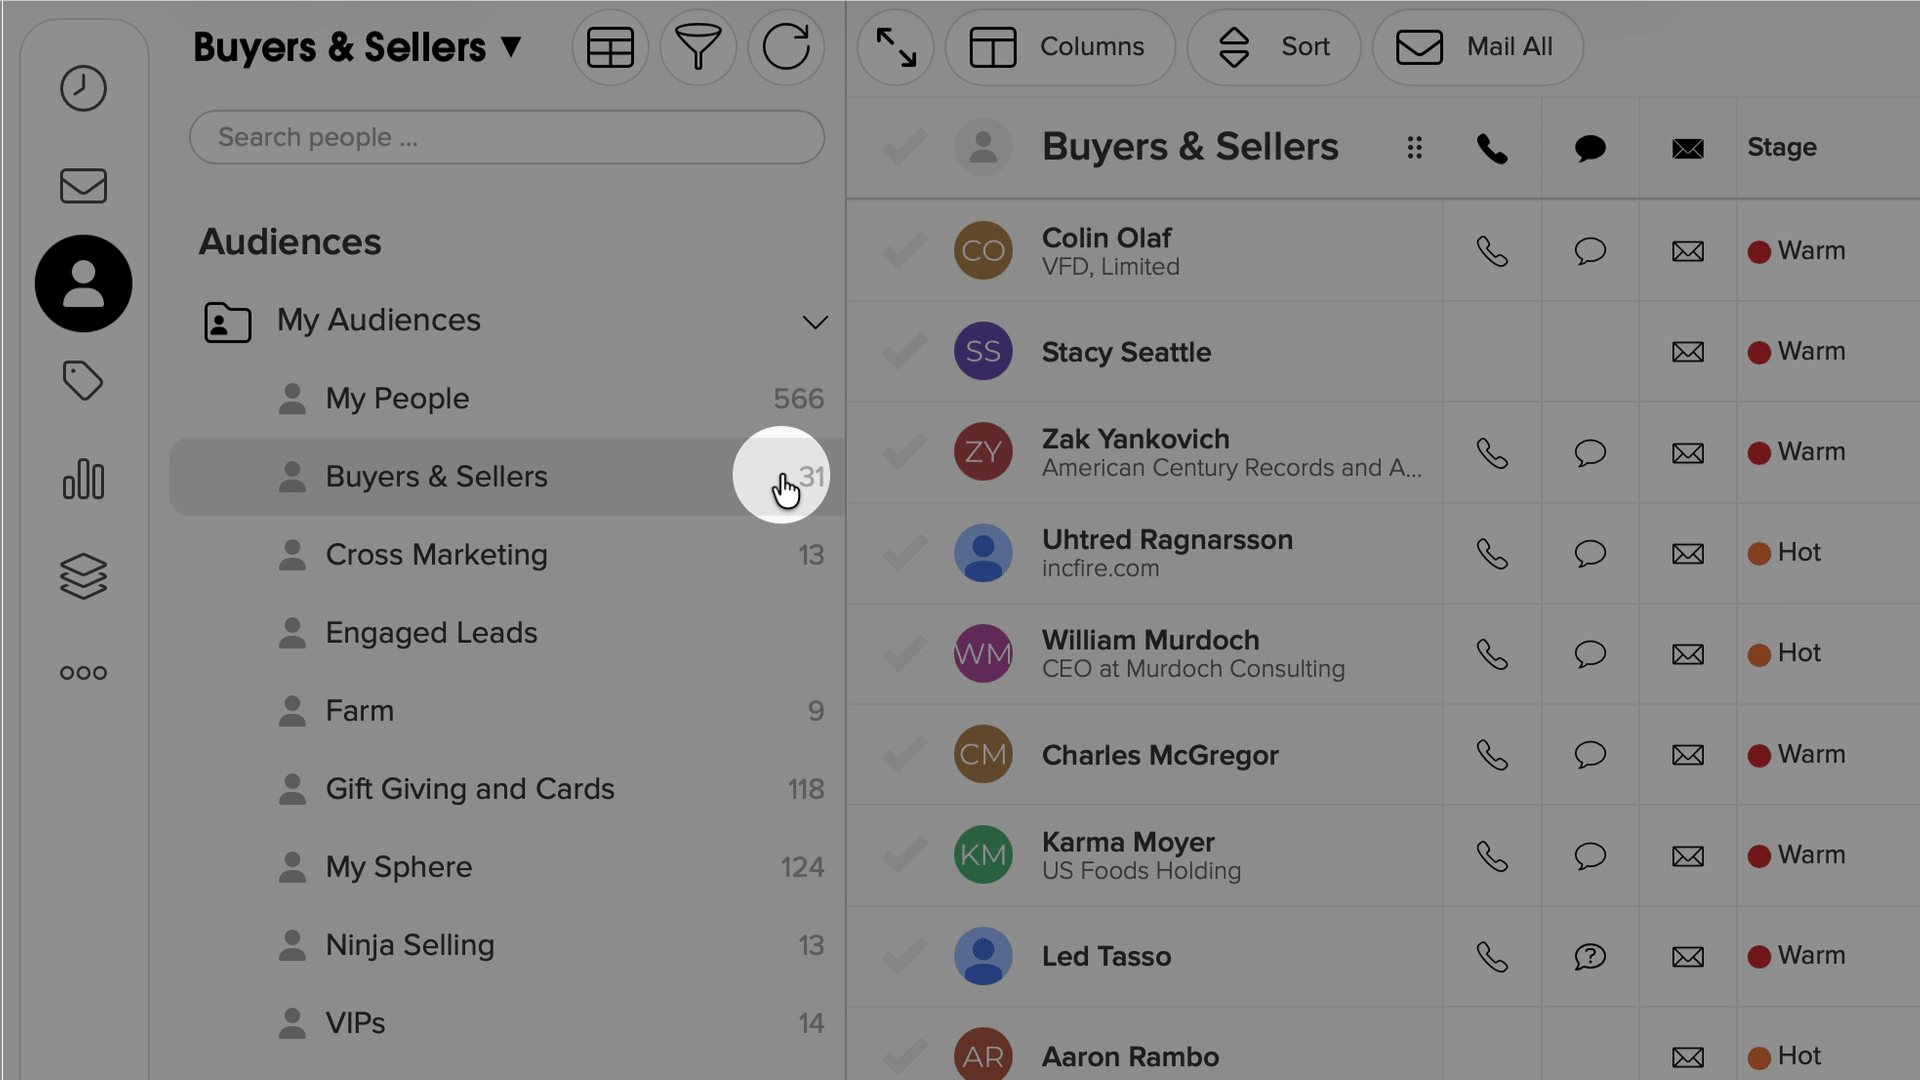
Task: Collapse the My Audiences folder chevron
Action: (815, 322)
